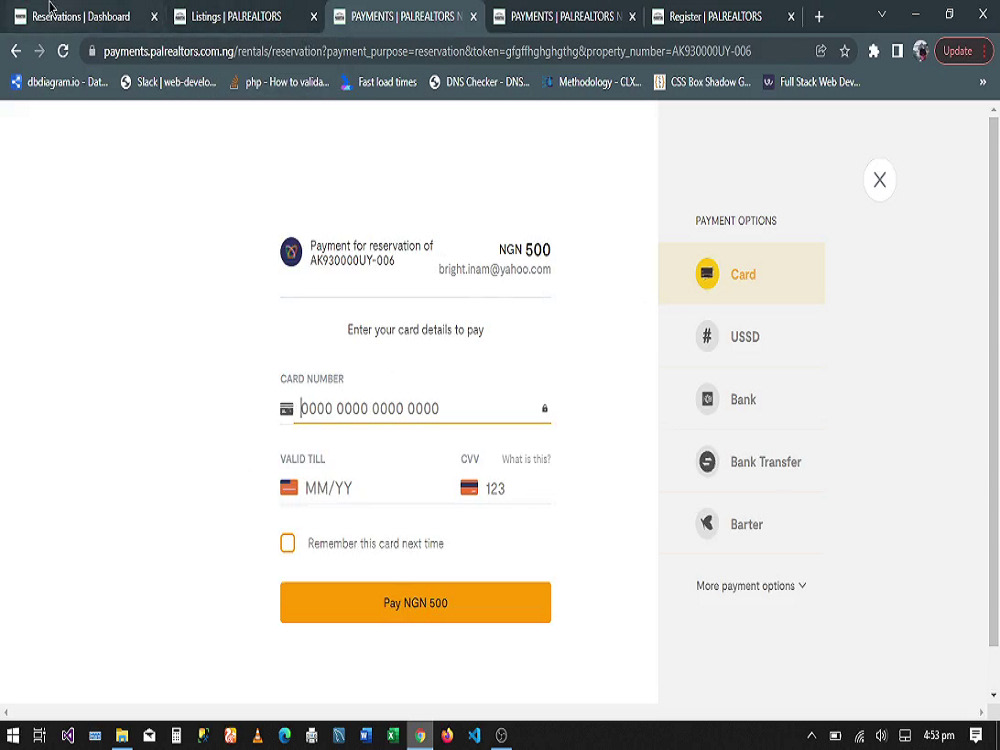
Task: Focus the card number field
Action: click(418, 408)
